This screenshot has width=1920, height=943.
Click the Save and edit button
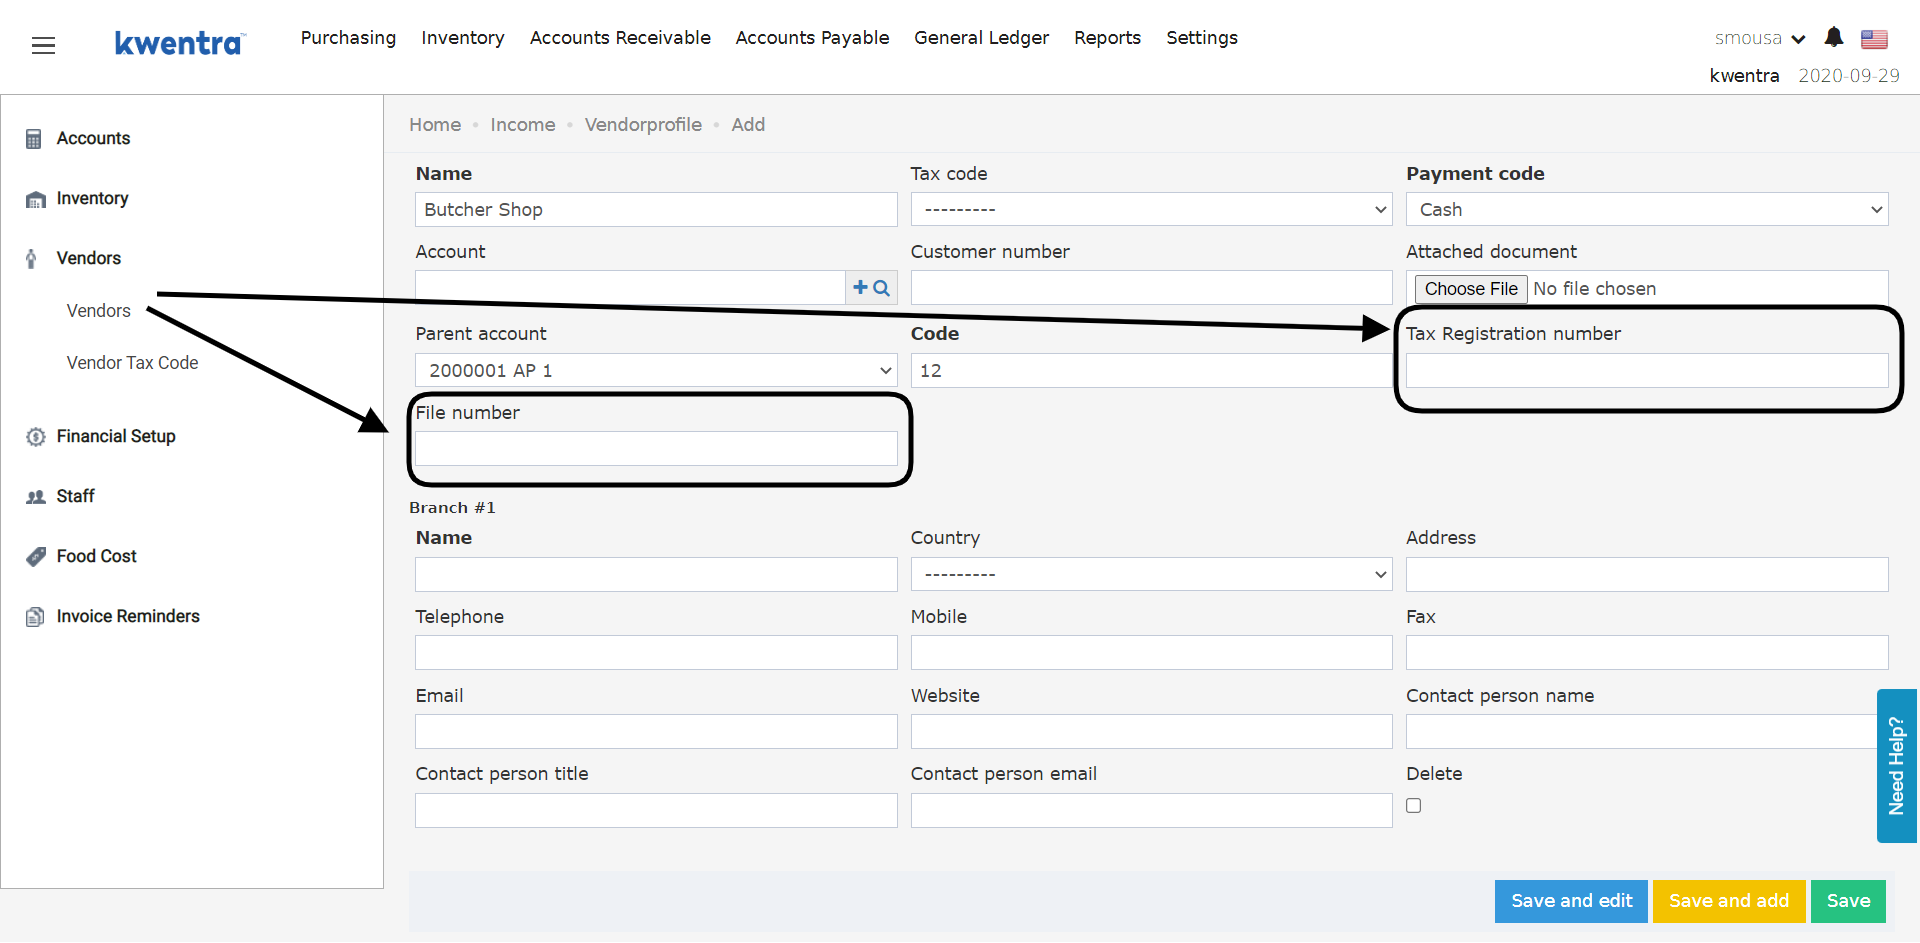[1571, 901]
